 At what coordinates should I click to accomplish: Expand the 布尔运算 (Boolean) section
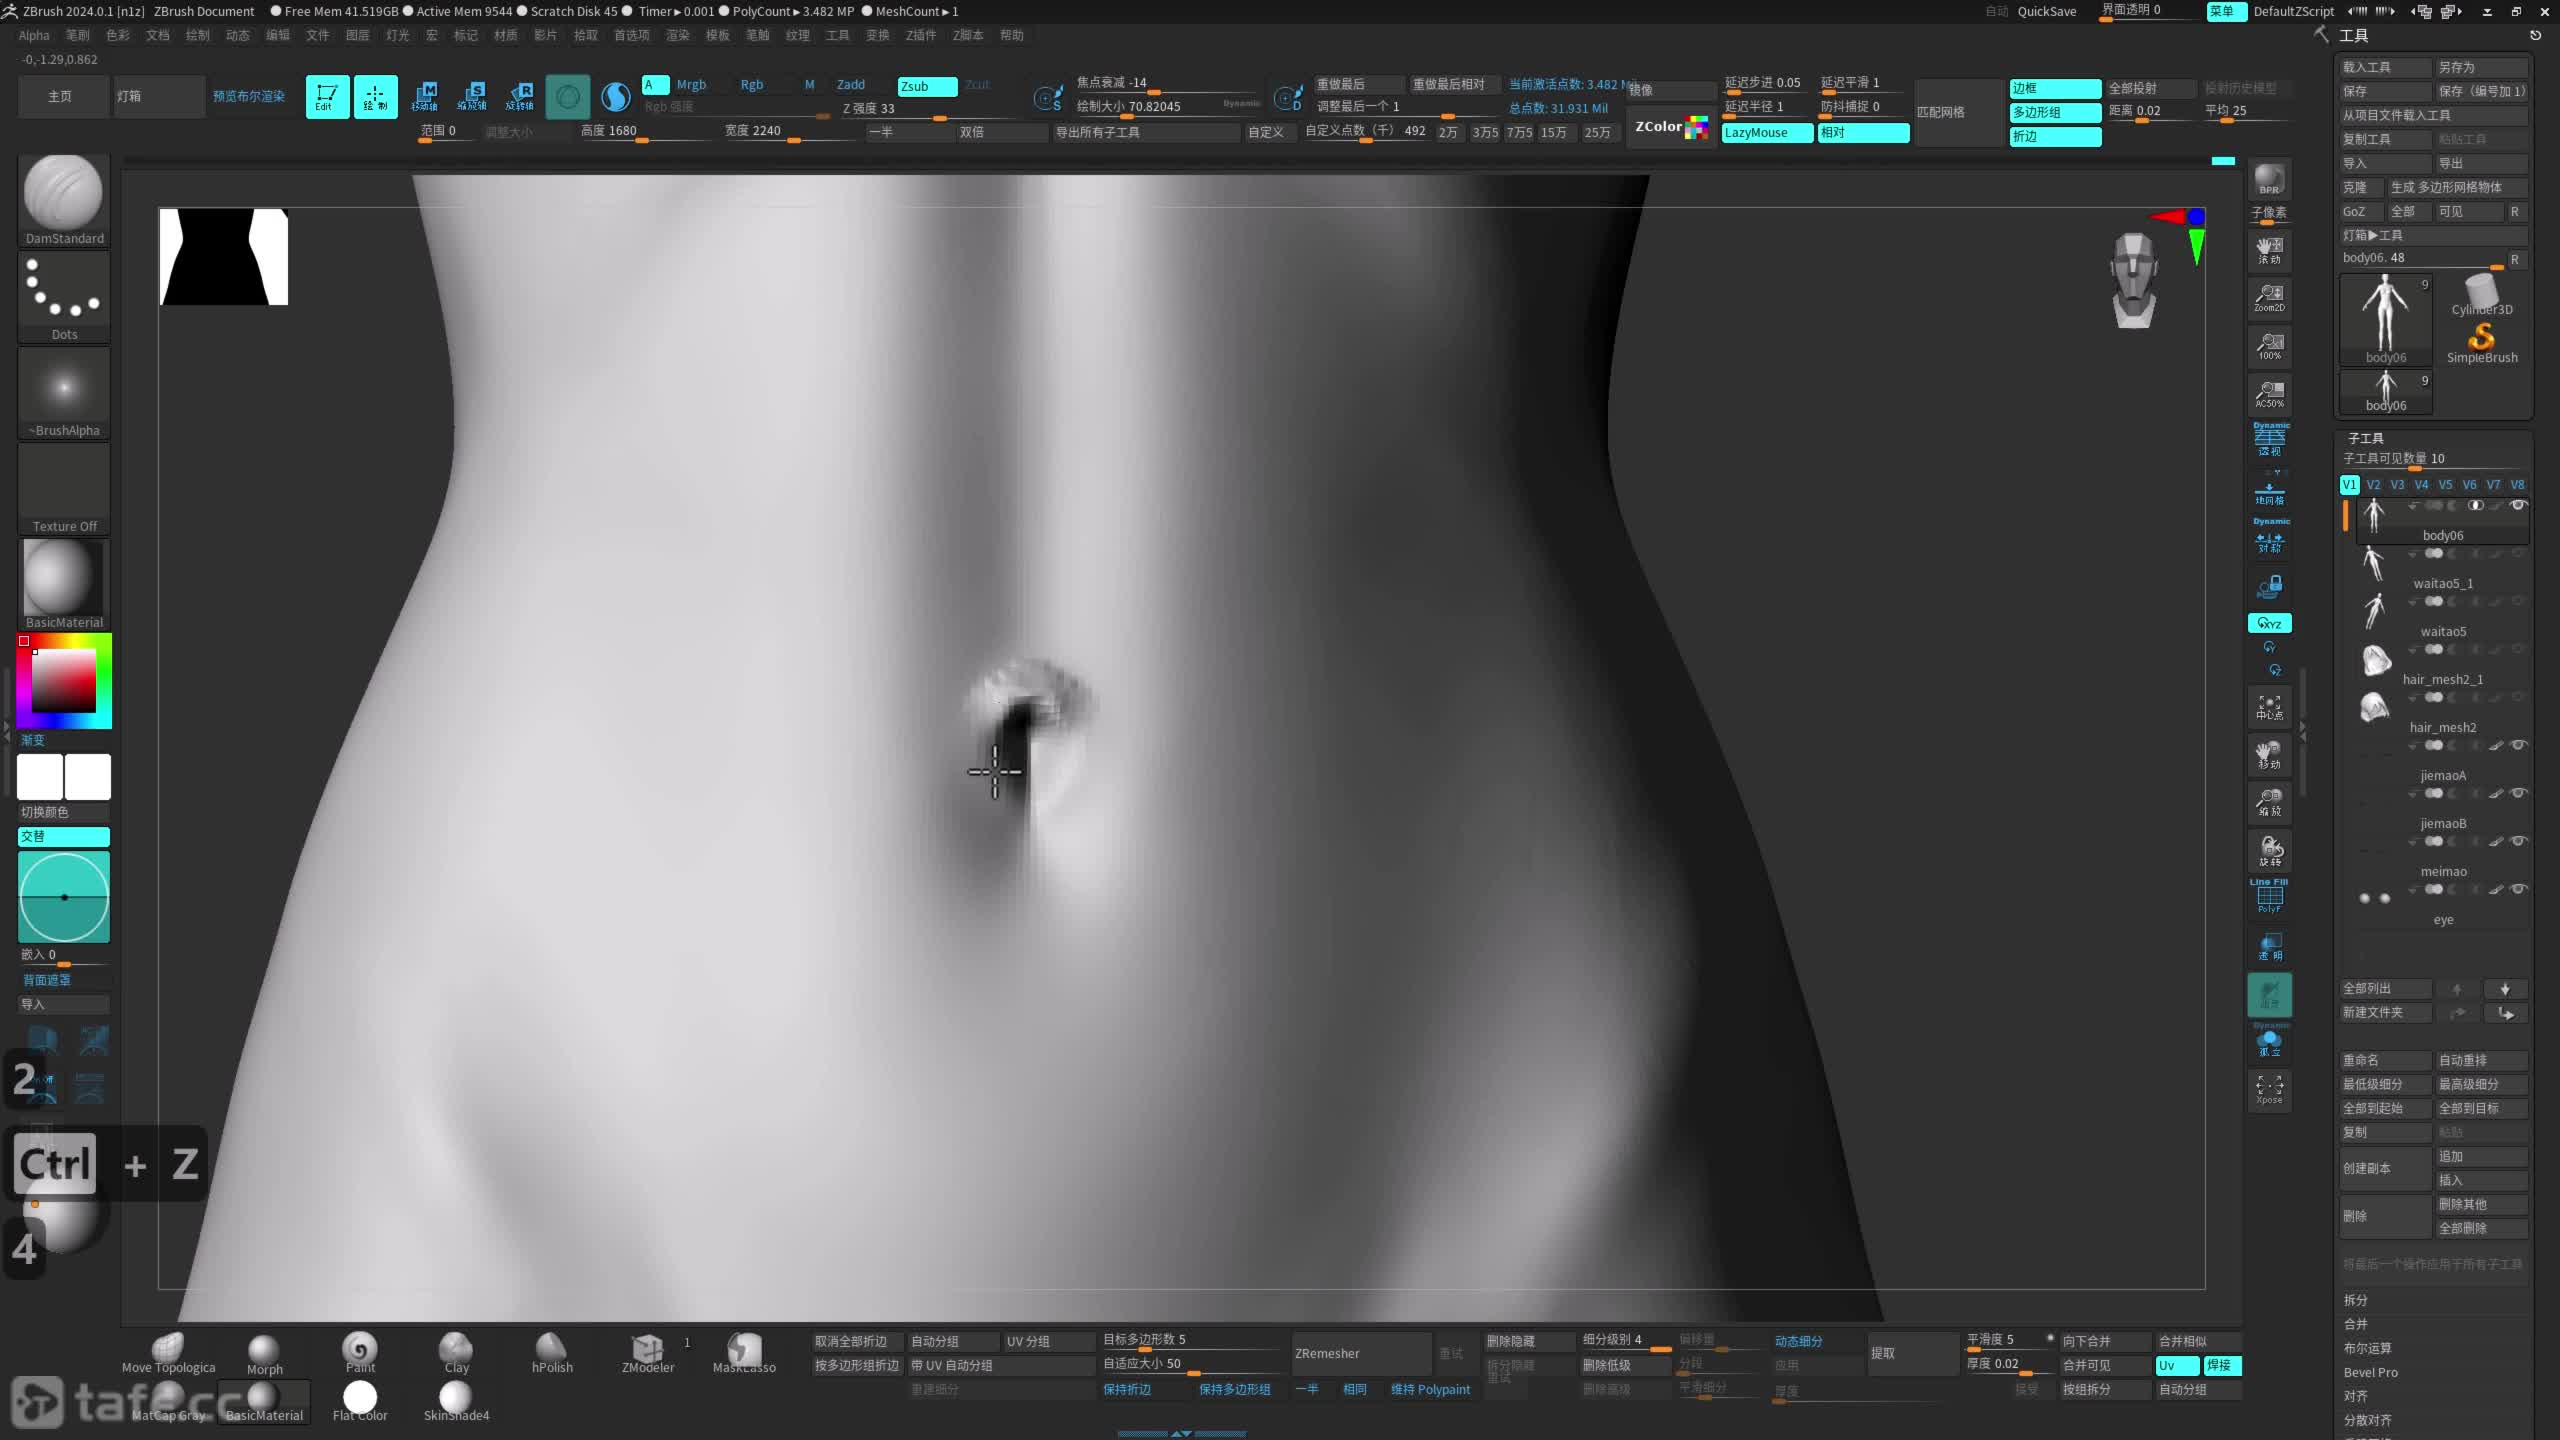point(2367,1348)
